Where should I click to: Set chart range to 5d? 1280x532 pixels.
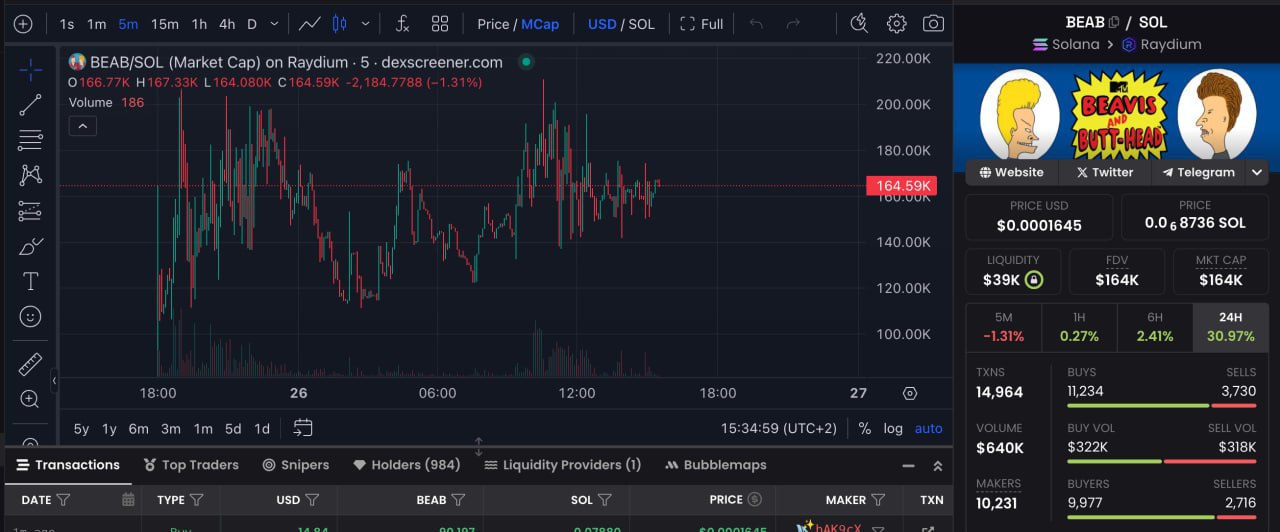(233, 428)
